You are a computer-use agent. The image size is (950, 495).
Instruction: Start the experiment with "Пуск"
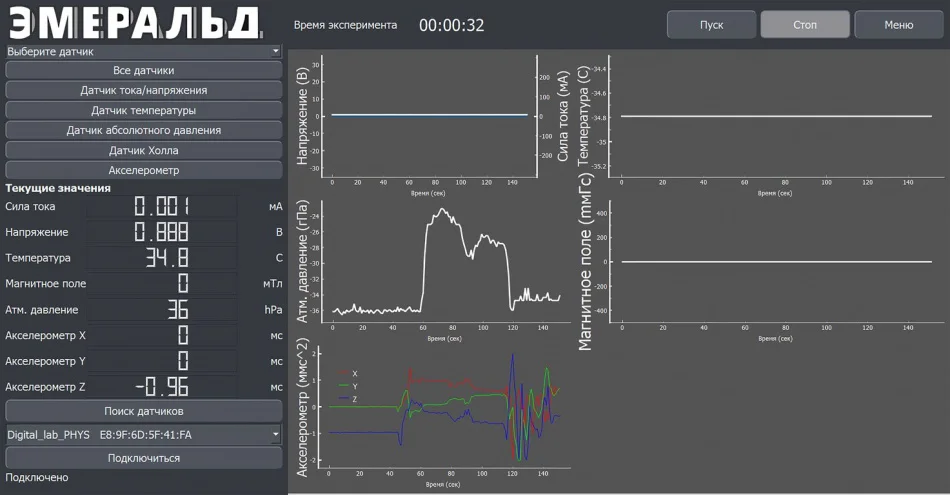coord(711,25)
